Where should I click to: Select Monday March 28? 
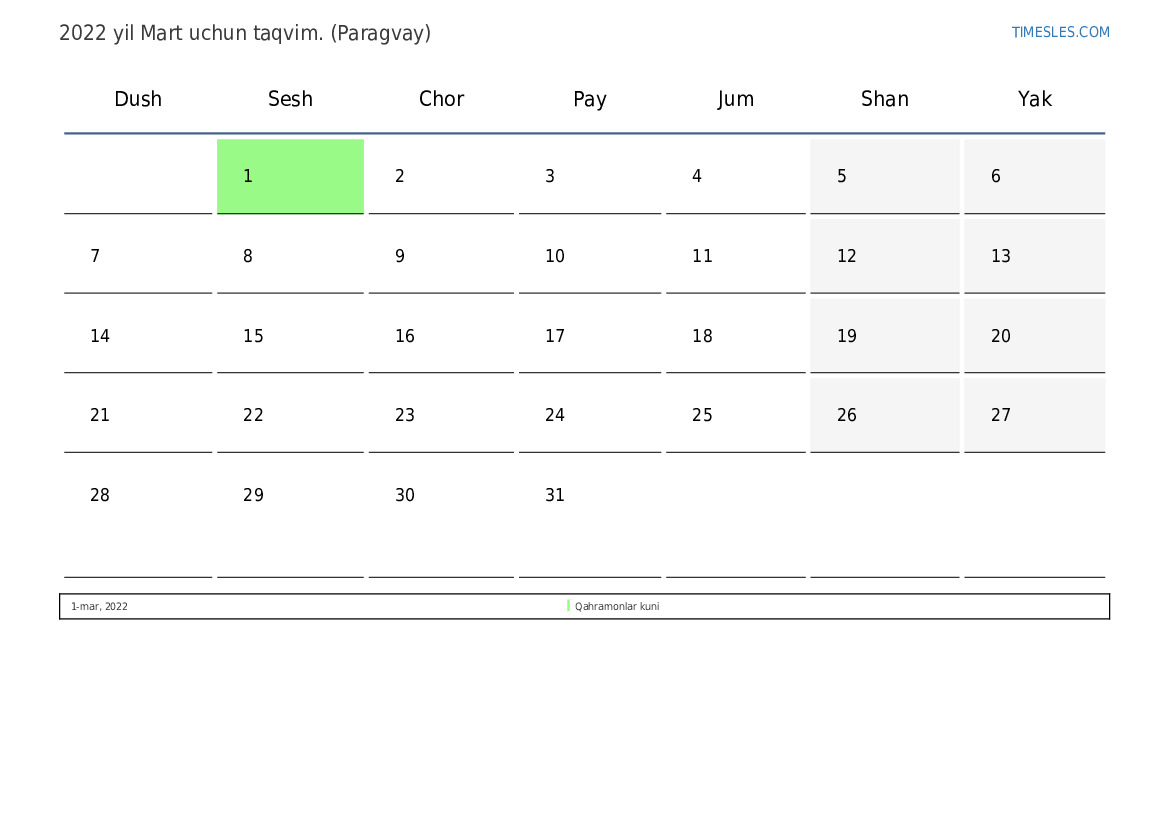pos(138,495)
